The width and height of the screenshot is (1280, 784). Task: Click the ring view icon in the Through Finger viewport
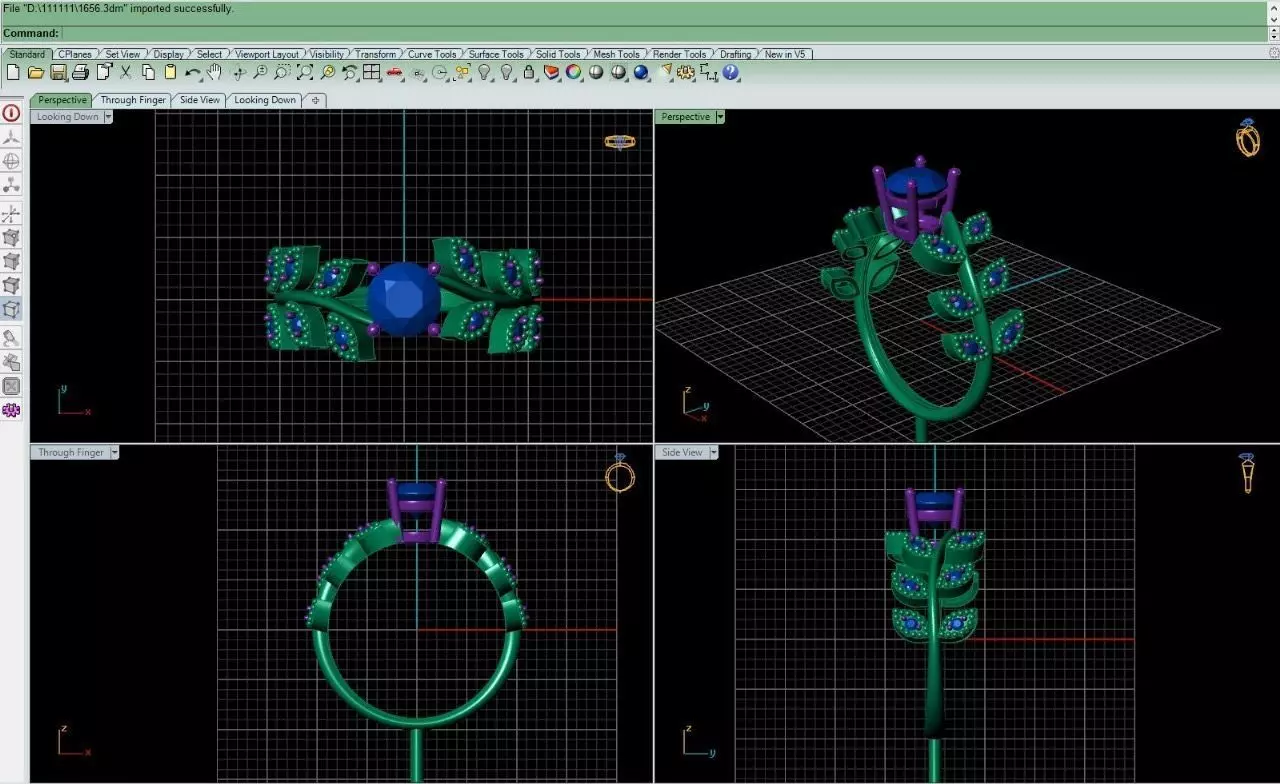(x=619, y=474)
